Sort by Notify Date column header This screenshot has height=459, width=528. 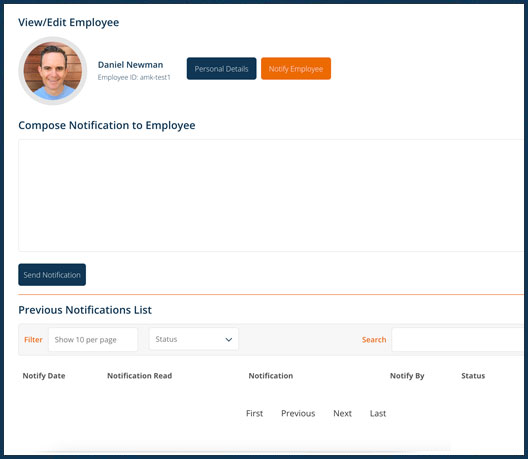[x=44, y=376]
